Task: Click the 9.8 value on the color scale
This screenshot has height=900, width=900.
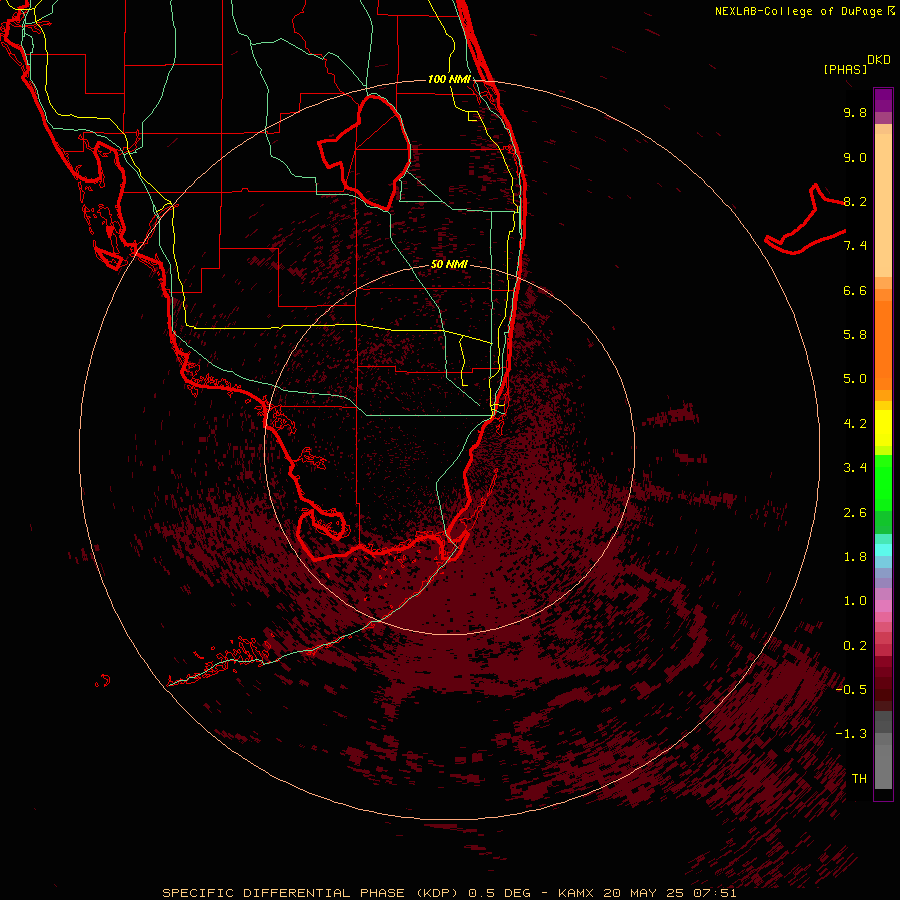Action: pyautogui.click(x=855, y=112)
